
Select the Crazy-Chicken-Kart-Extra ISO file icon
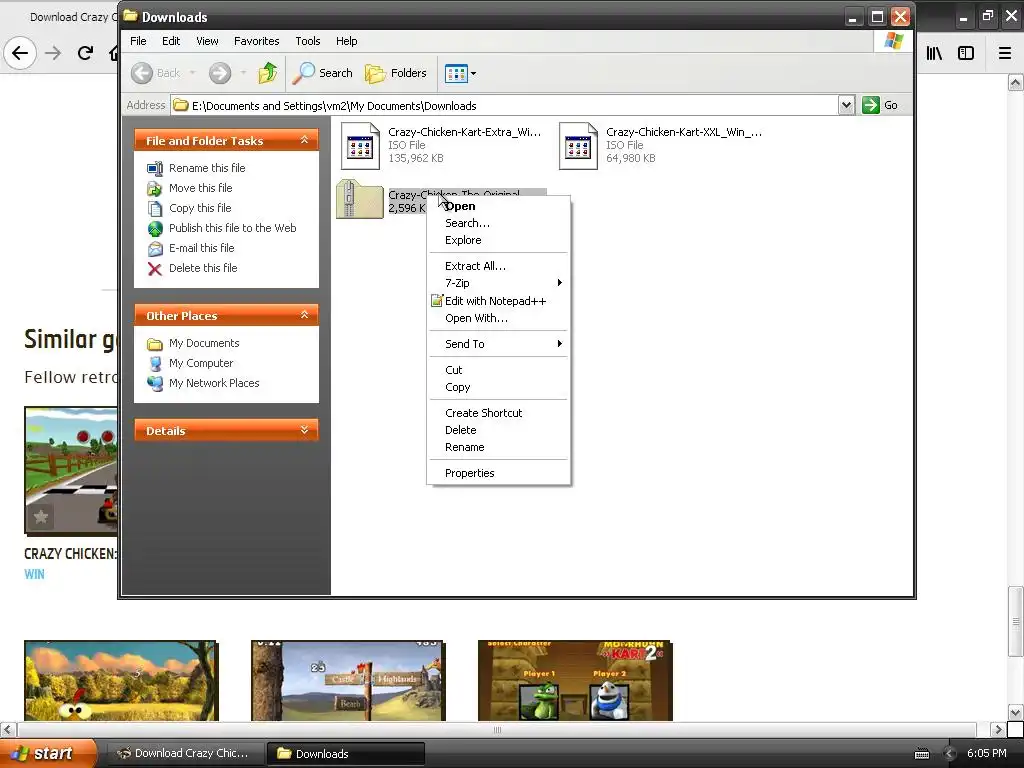click(360, 146)
